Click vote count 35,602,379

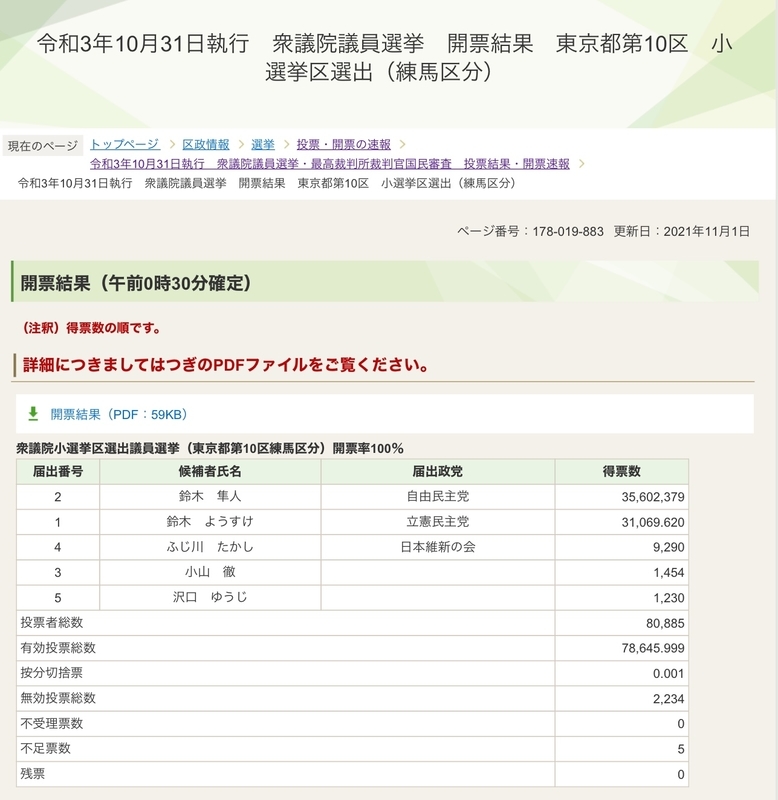point(652,497)
